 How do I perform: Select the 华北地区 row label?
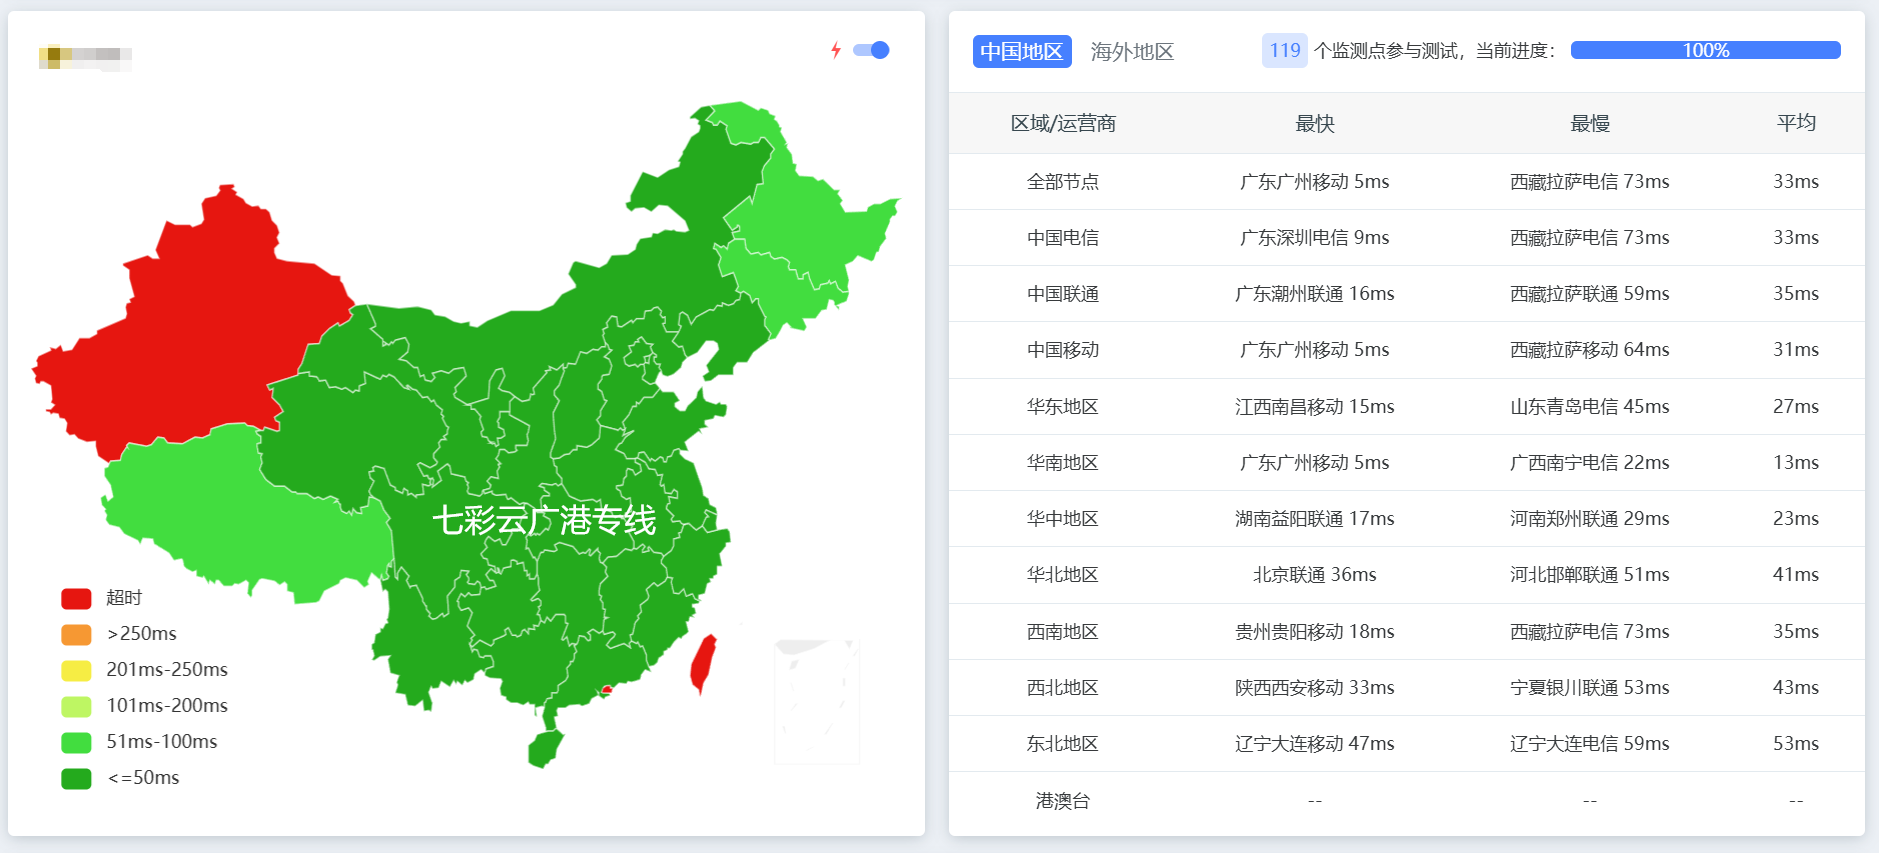click(x=1063, y=574)
